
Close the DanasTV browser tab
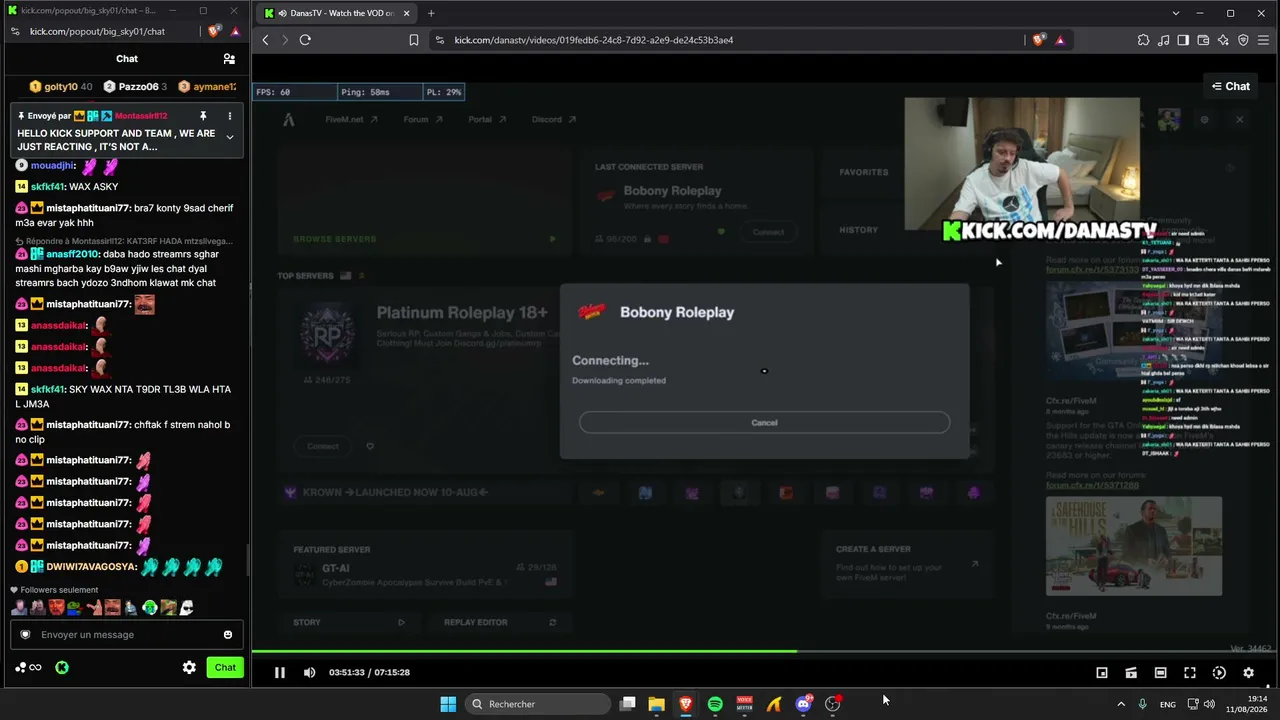click(x=405, y=13)
